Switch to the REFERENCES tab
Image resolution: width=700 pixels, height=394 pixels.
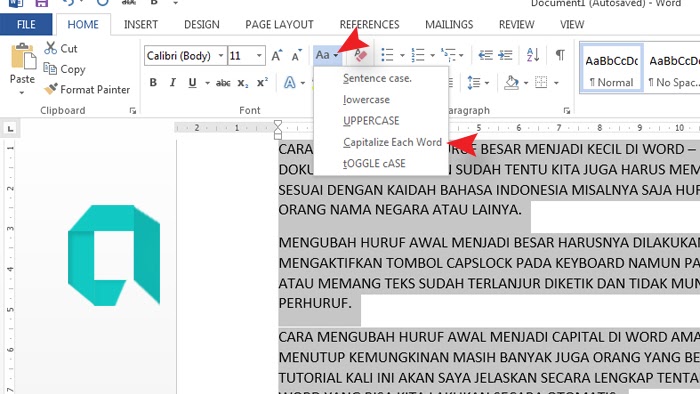369,25
